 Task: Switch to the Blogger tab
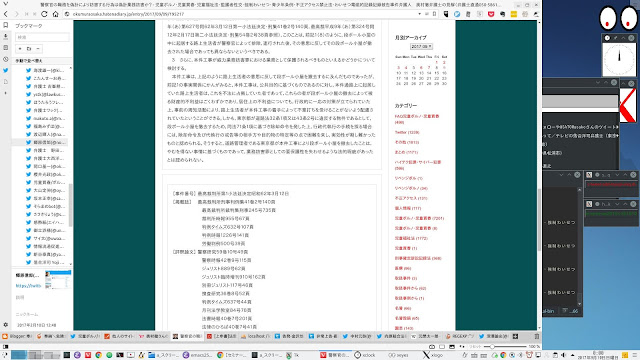[x=17, y=336]
